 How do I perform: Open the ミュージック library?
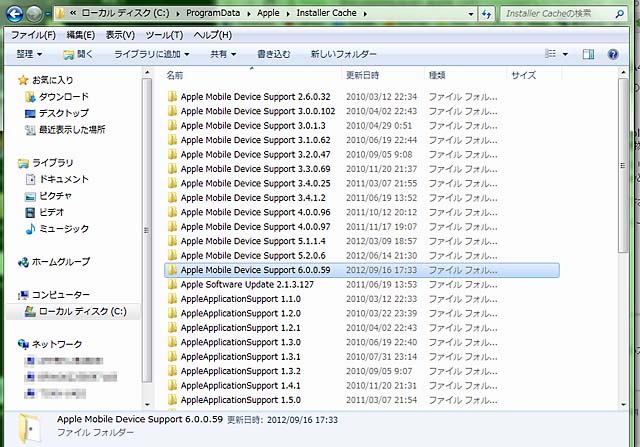coord(57,229)
